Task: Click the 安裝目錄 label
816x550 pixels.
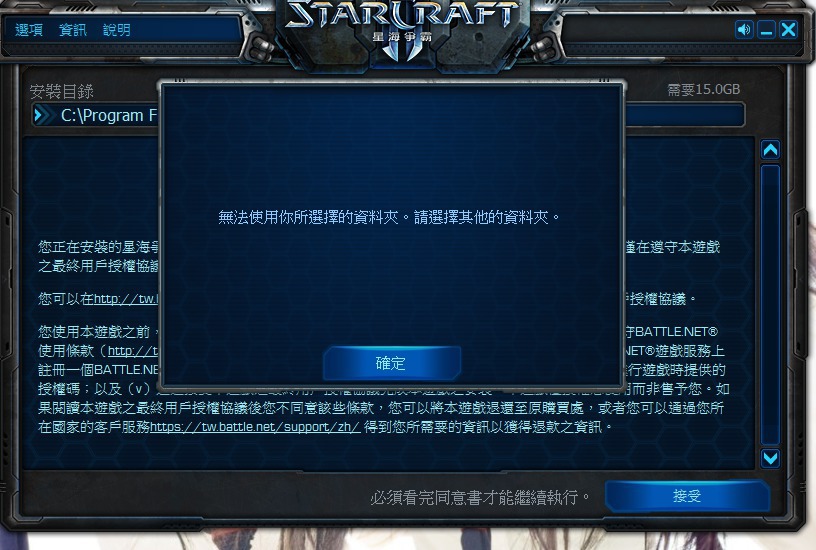Action: [x=61, y=92]
